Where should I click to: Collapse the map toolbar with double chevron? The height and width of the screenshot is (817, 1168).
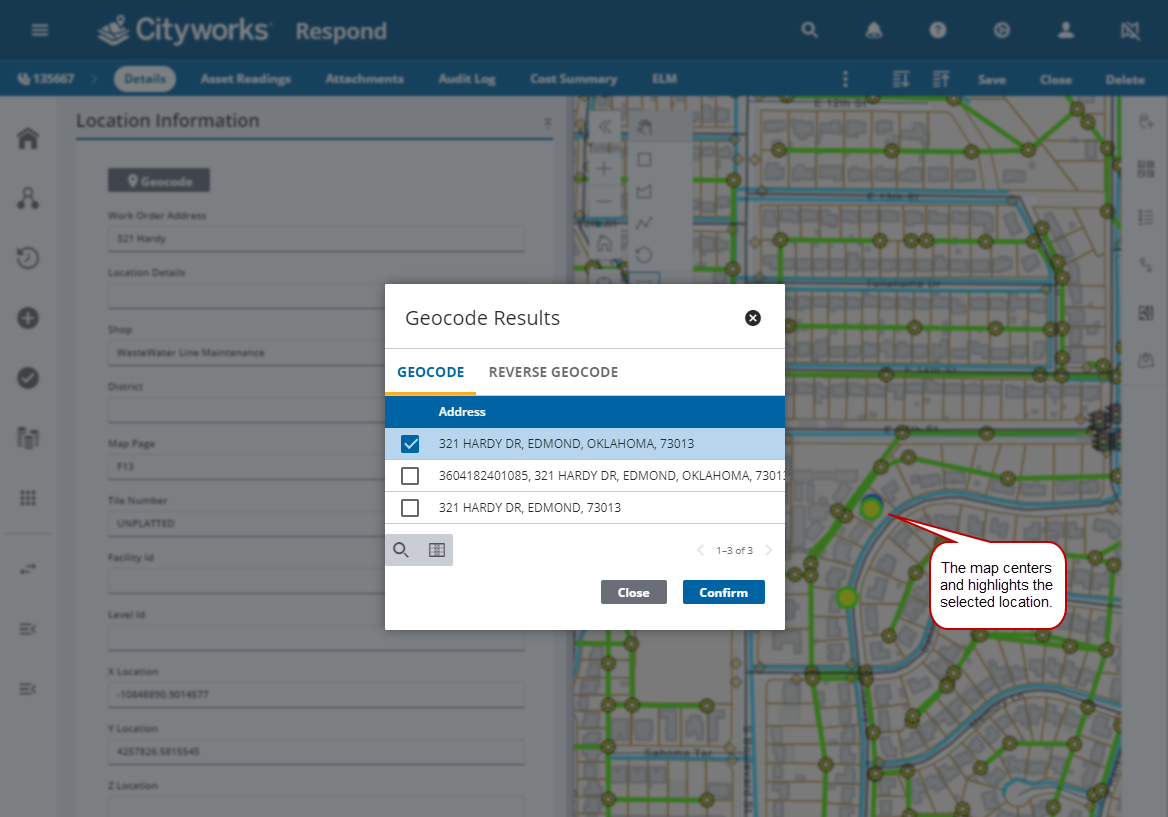[604, 126]
